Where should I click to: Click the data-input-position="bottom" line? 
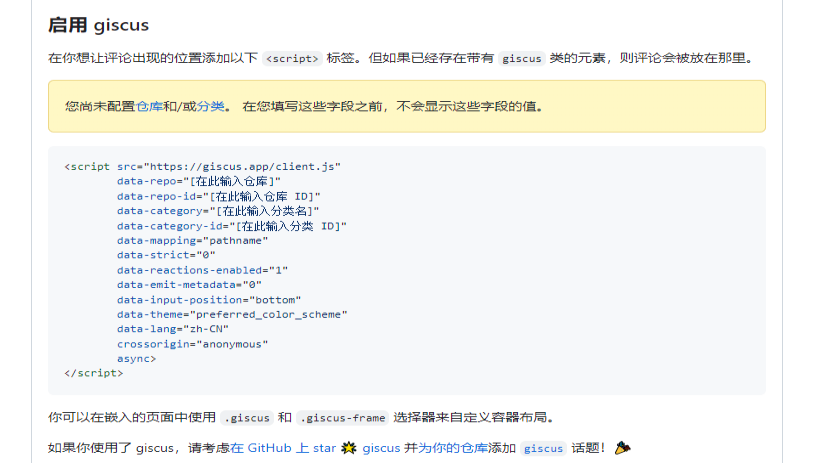pyautogui.click(x=209, y=300)
